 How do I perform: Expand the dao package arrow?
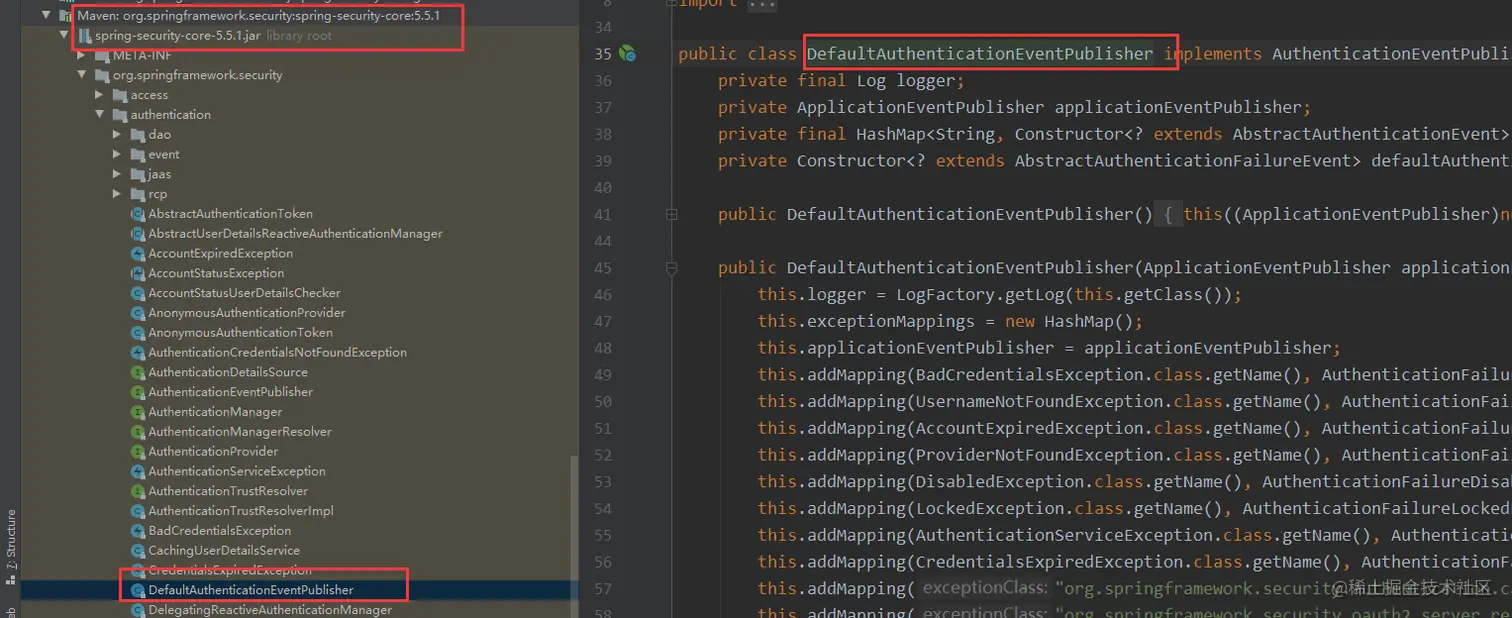(118, 135)
